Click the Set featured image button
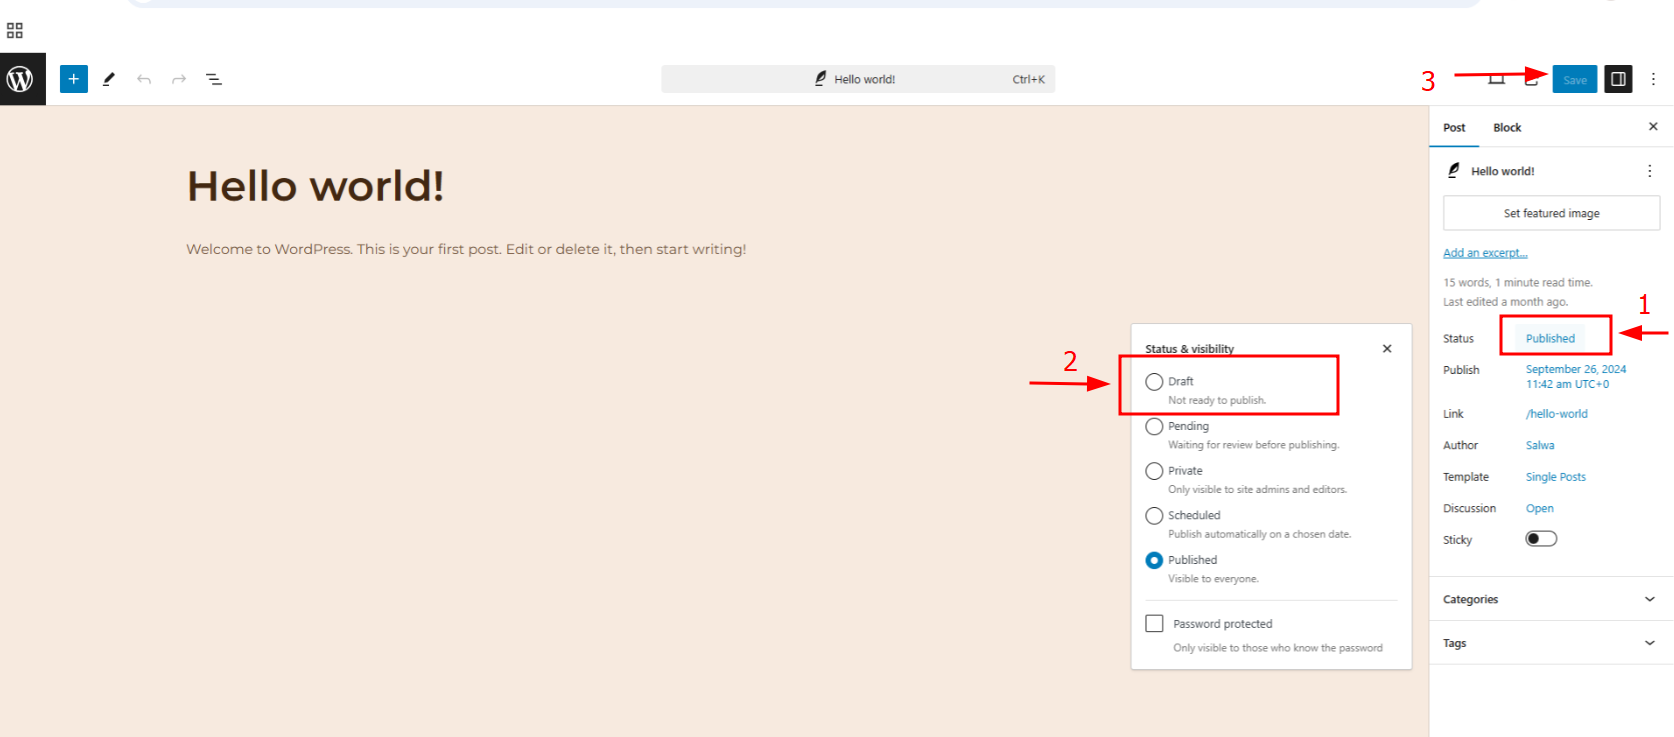1674x737 pixels. tap(1551, 213)
